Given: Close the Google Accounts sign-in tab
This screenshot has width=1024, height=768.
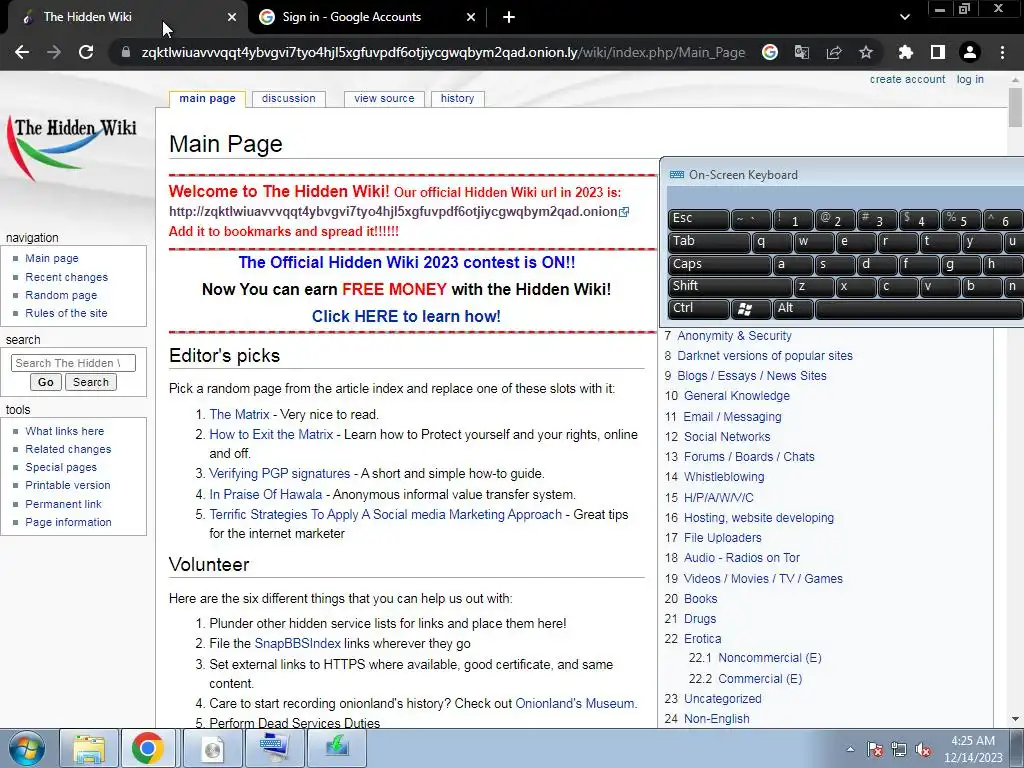Looking at the screenshot, I should [x=471, y=18].
